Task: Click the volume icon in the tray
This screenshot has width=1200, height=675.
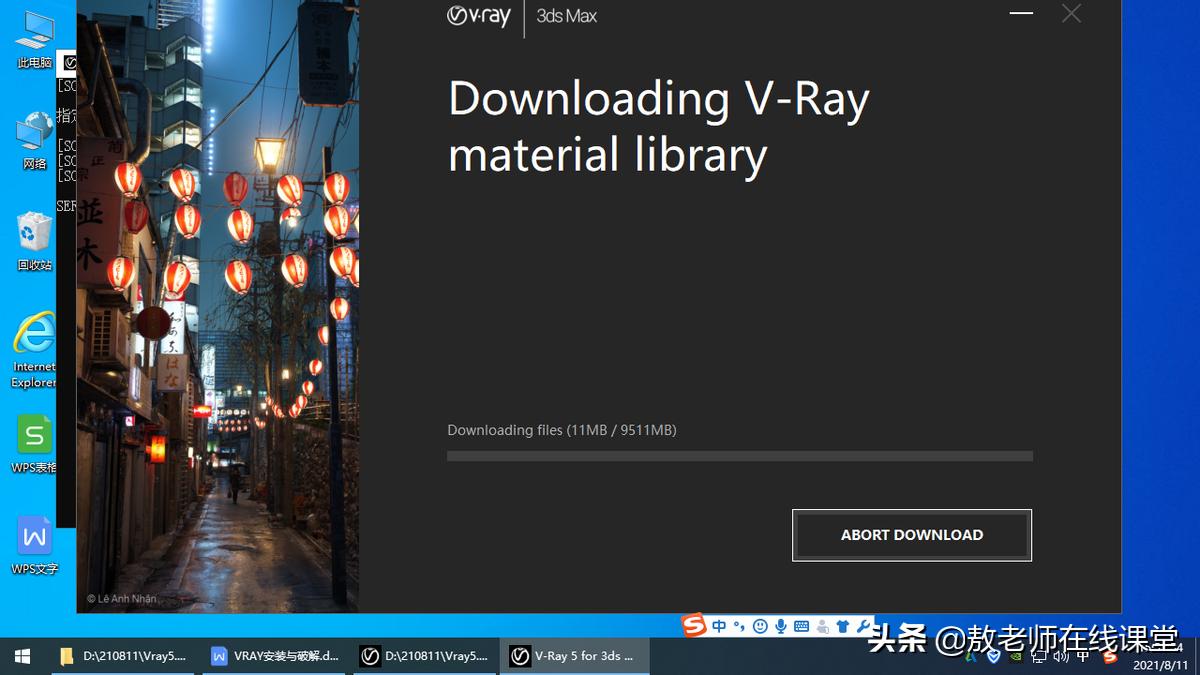Action: pyautogui.click(x=1061, y=656)
